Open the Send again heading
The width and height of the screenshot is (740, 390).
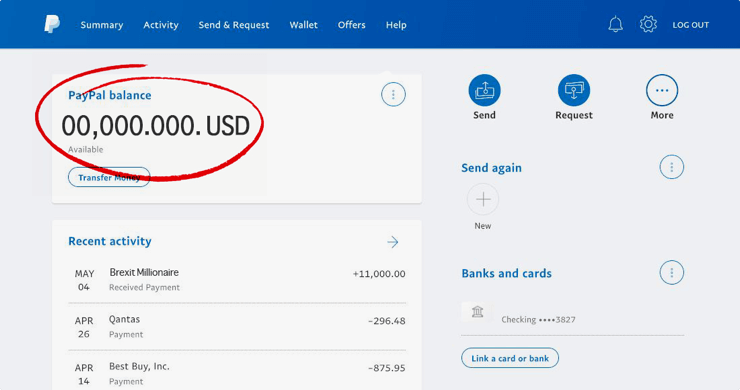pos(491,168)
